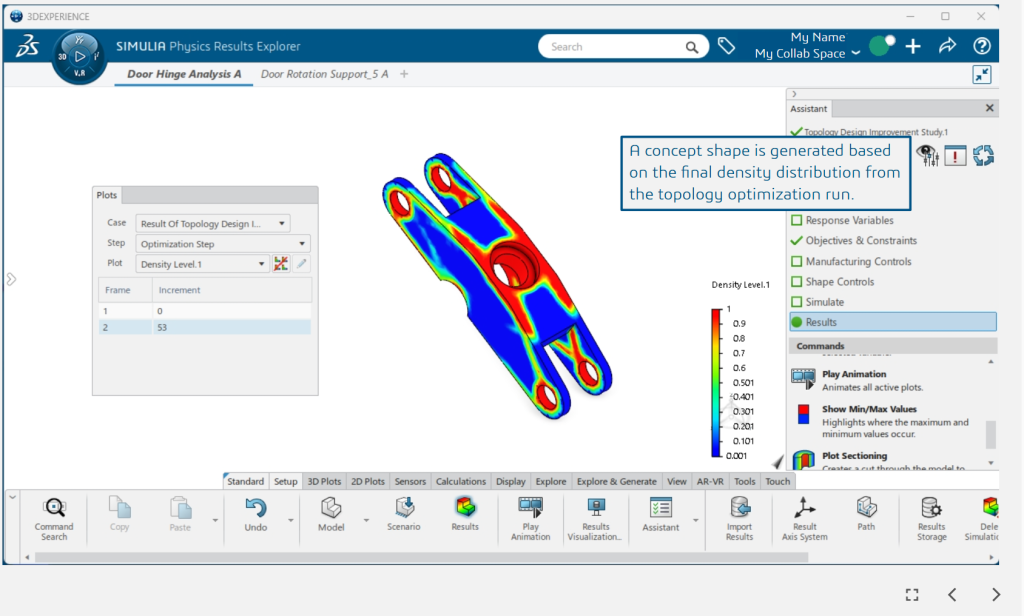Click the bottom toolbar horizontal scrollbar
The image size is (1024, 616).
tap(421, 557)
